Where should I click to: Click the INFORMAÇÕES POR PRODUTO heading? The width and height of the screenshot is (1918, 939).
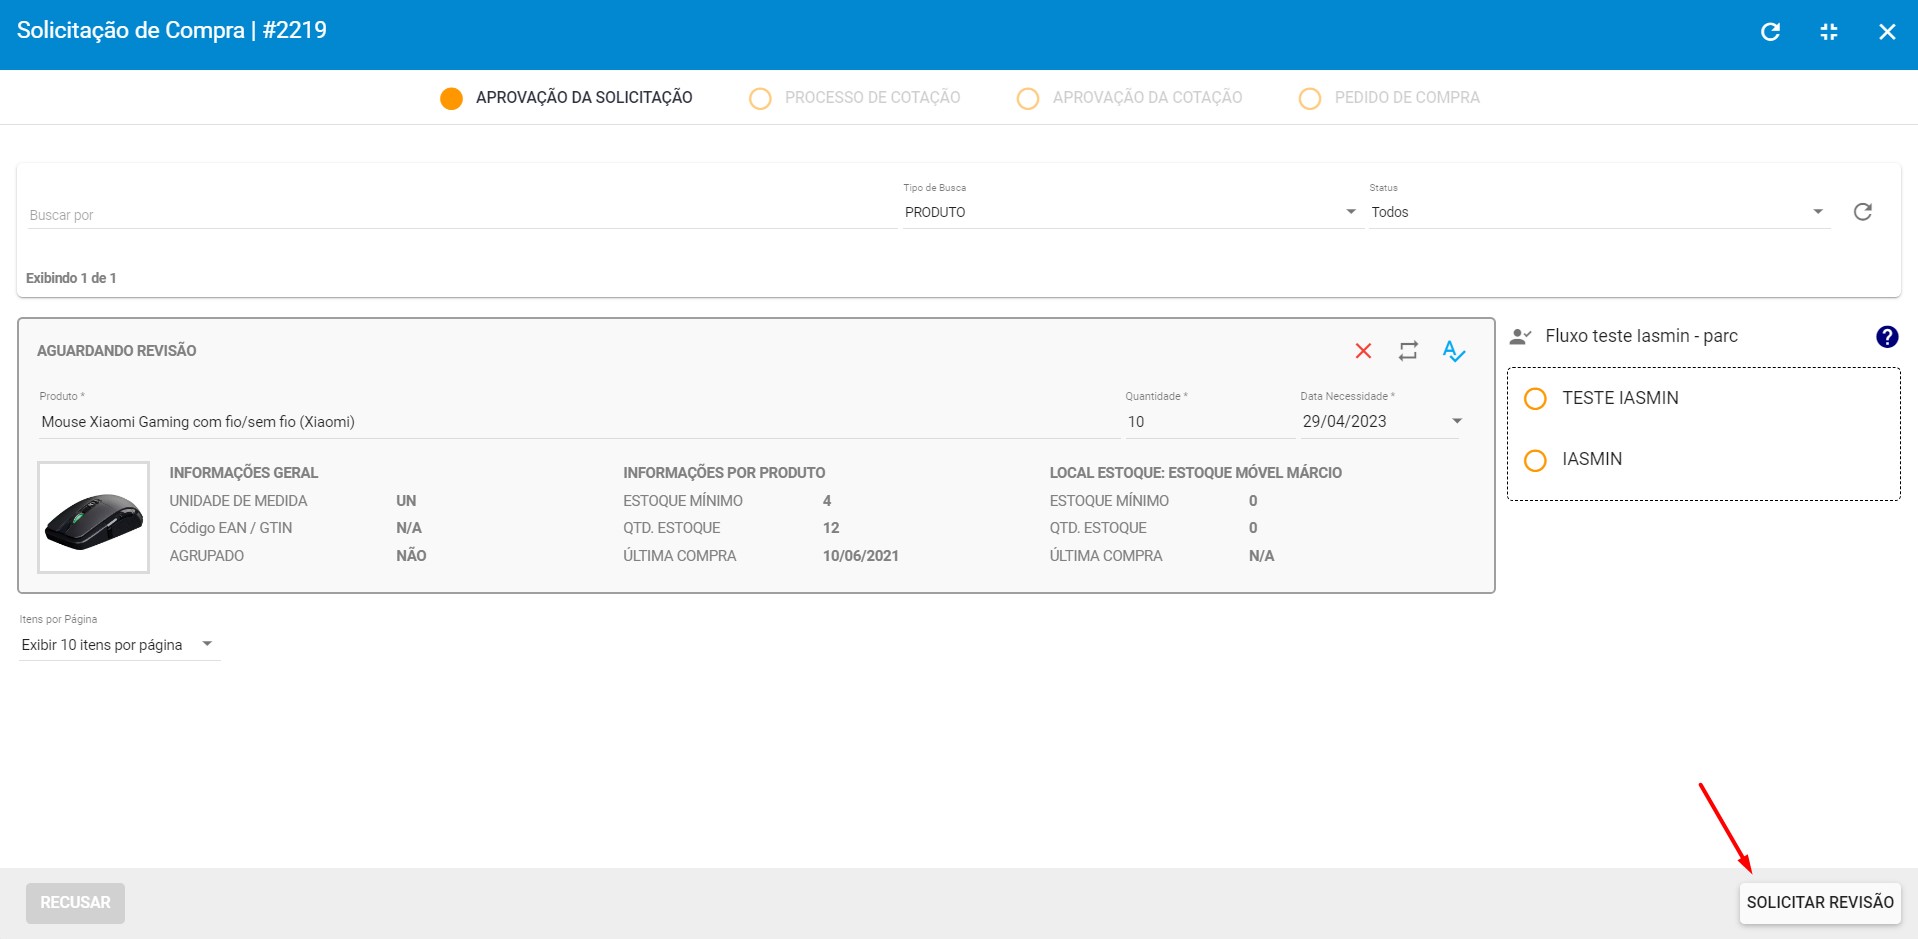724,473
